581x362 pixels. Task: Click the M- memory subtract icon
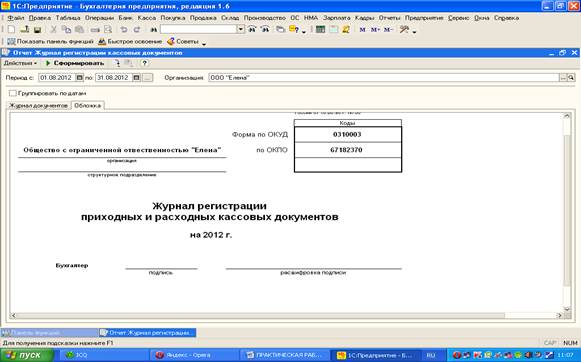(388, 29)
